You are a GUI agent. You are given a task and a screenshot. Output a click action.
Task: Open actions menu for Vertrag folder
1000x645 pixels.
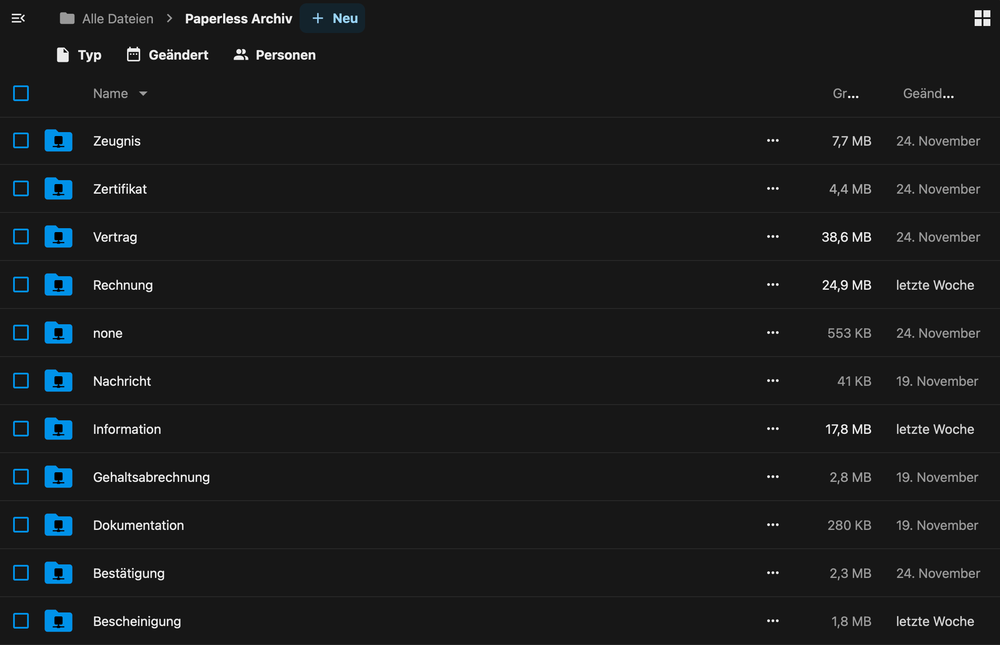772,237
